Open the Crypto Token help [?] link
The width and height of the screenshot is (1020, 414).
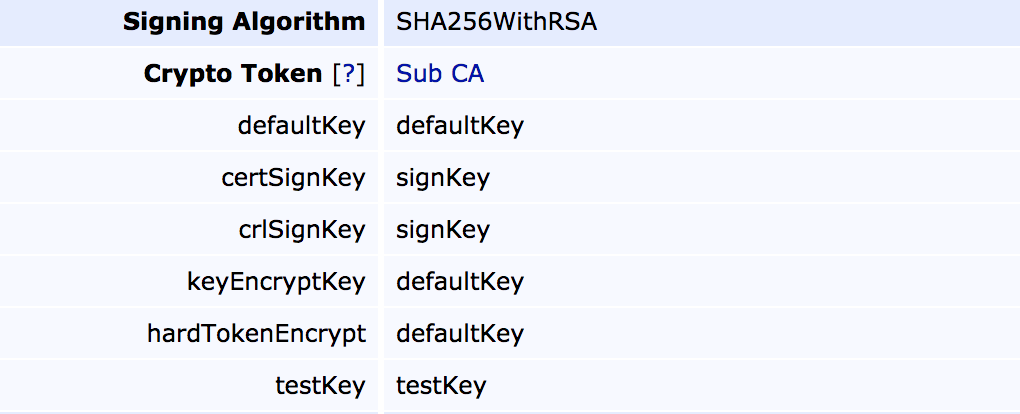click(x=350, y=74)
